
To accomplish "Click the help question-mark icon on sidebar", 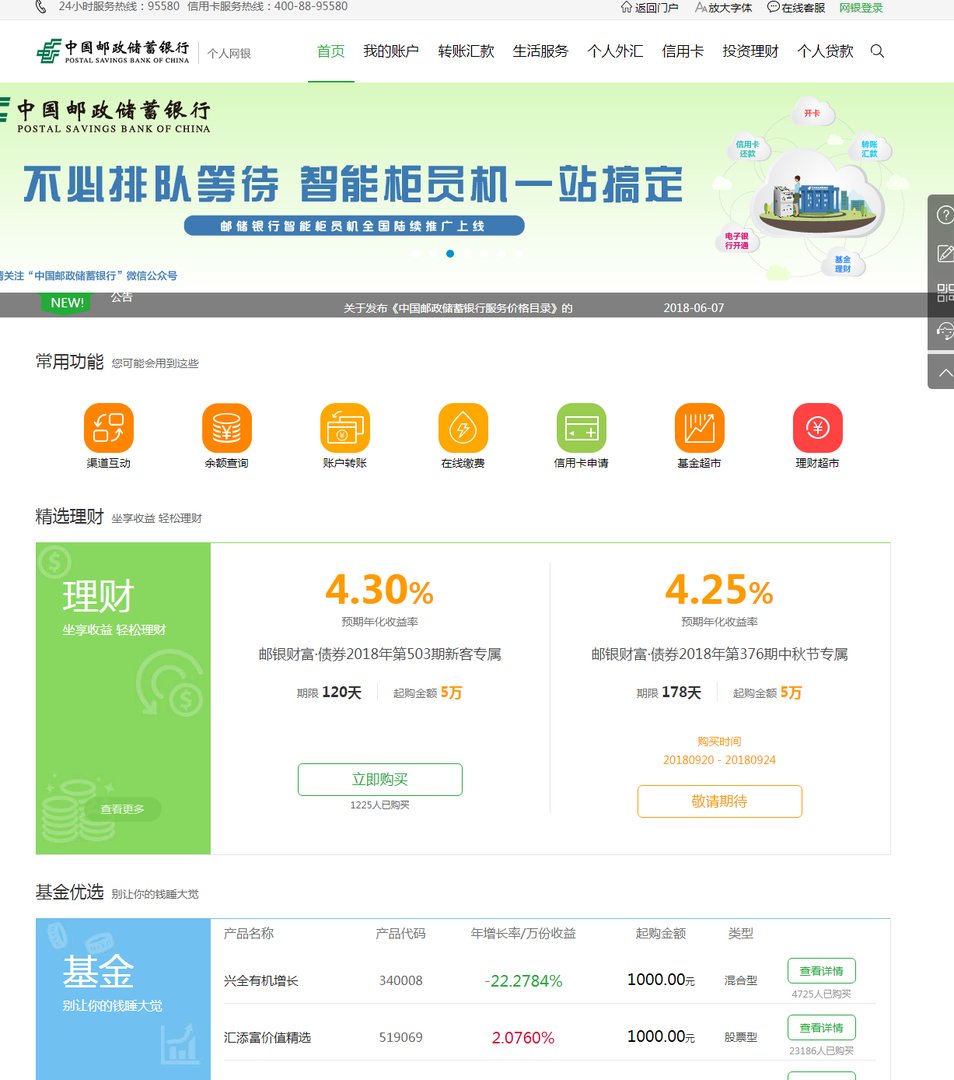I will point(944,213).
